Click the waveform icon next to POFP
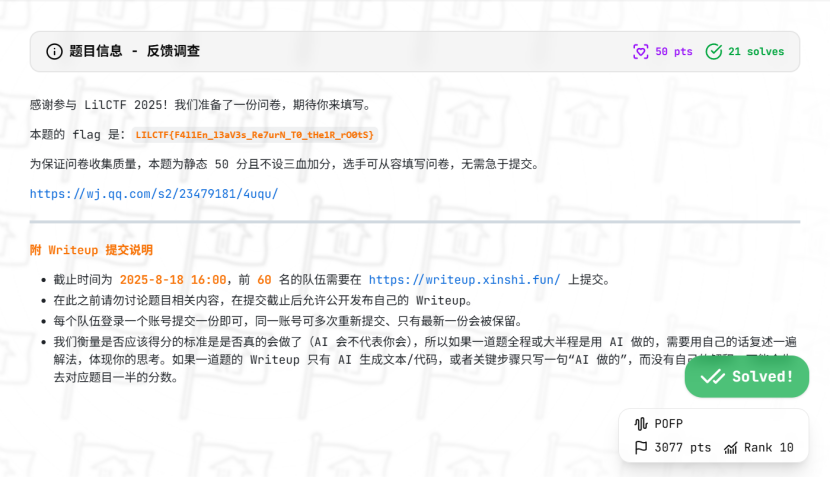Screen dimensions: 830x477 [x=640, y=424]
